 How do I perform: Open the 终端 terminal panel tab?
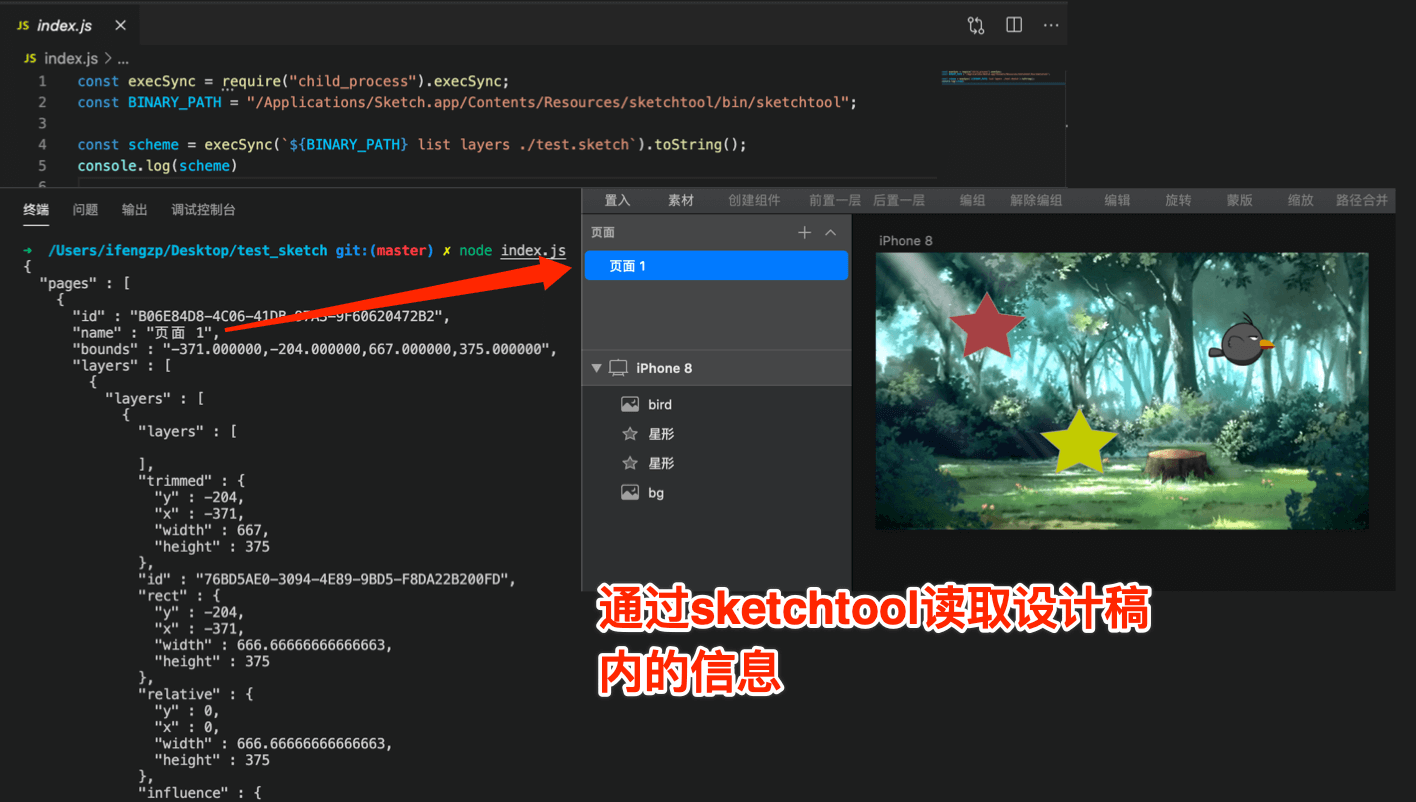pyautogui.click(x=36, y=210)
